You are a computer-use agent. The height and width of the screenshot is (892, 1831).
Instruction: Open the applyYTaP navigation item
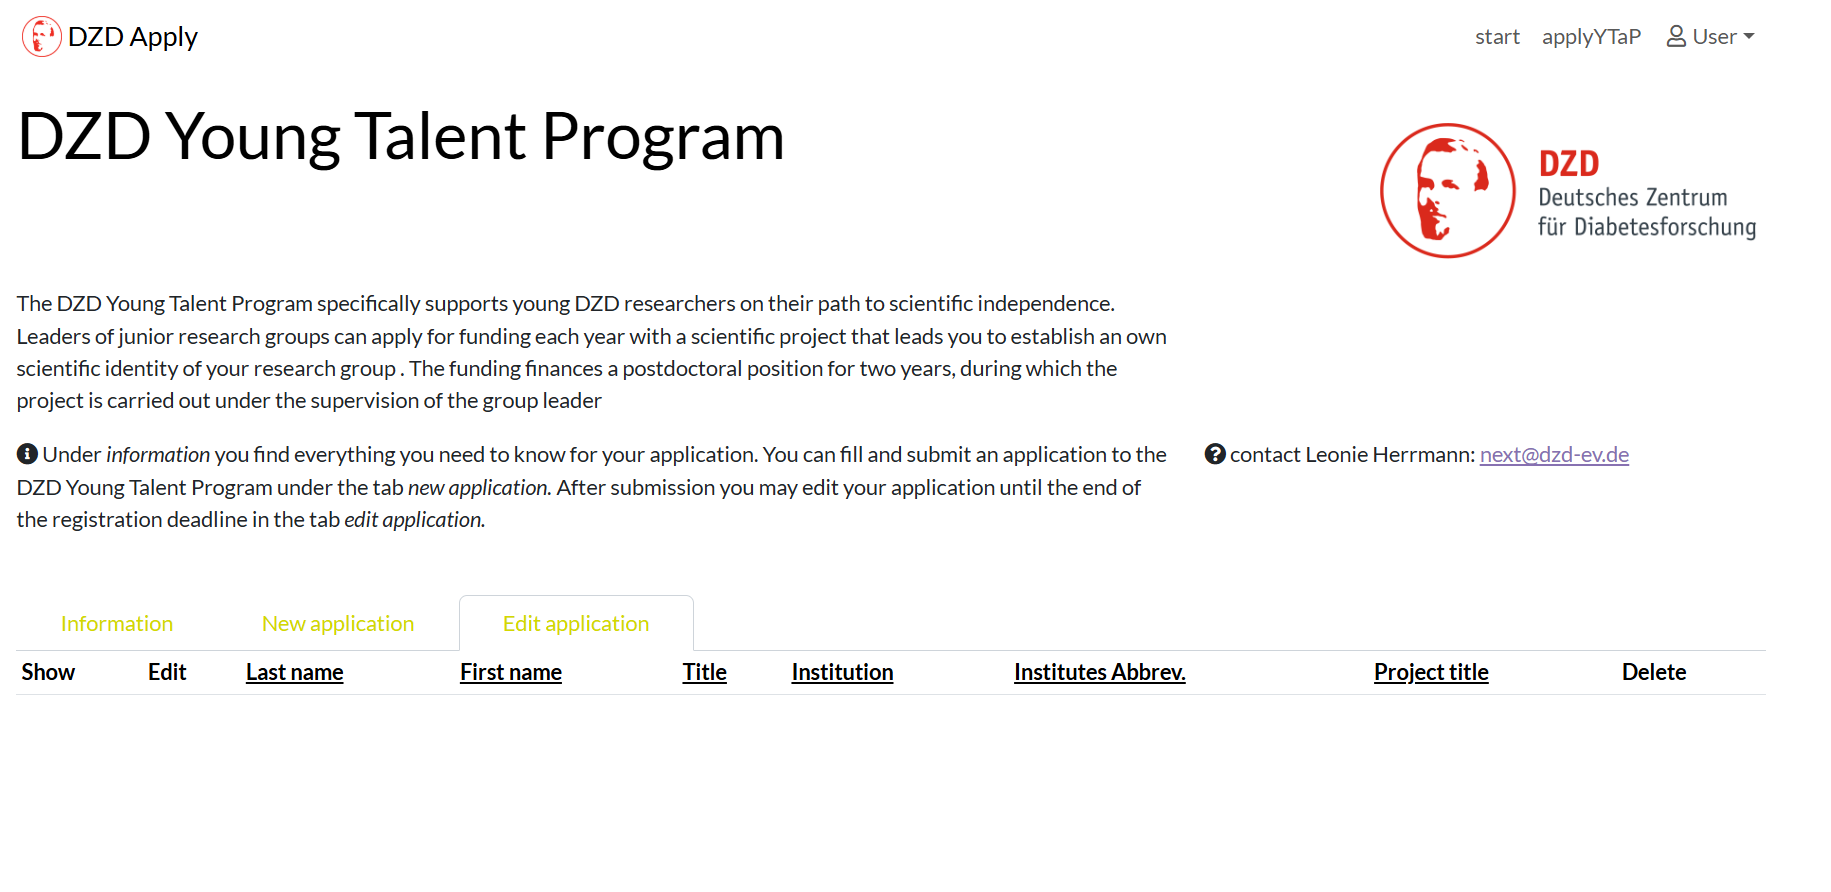pos(1591,37)
